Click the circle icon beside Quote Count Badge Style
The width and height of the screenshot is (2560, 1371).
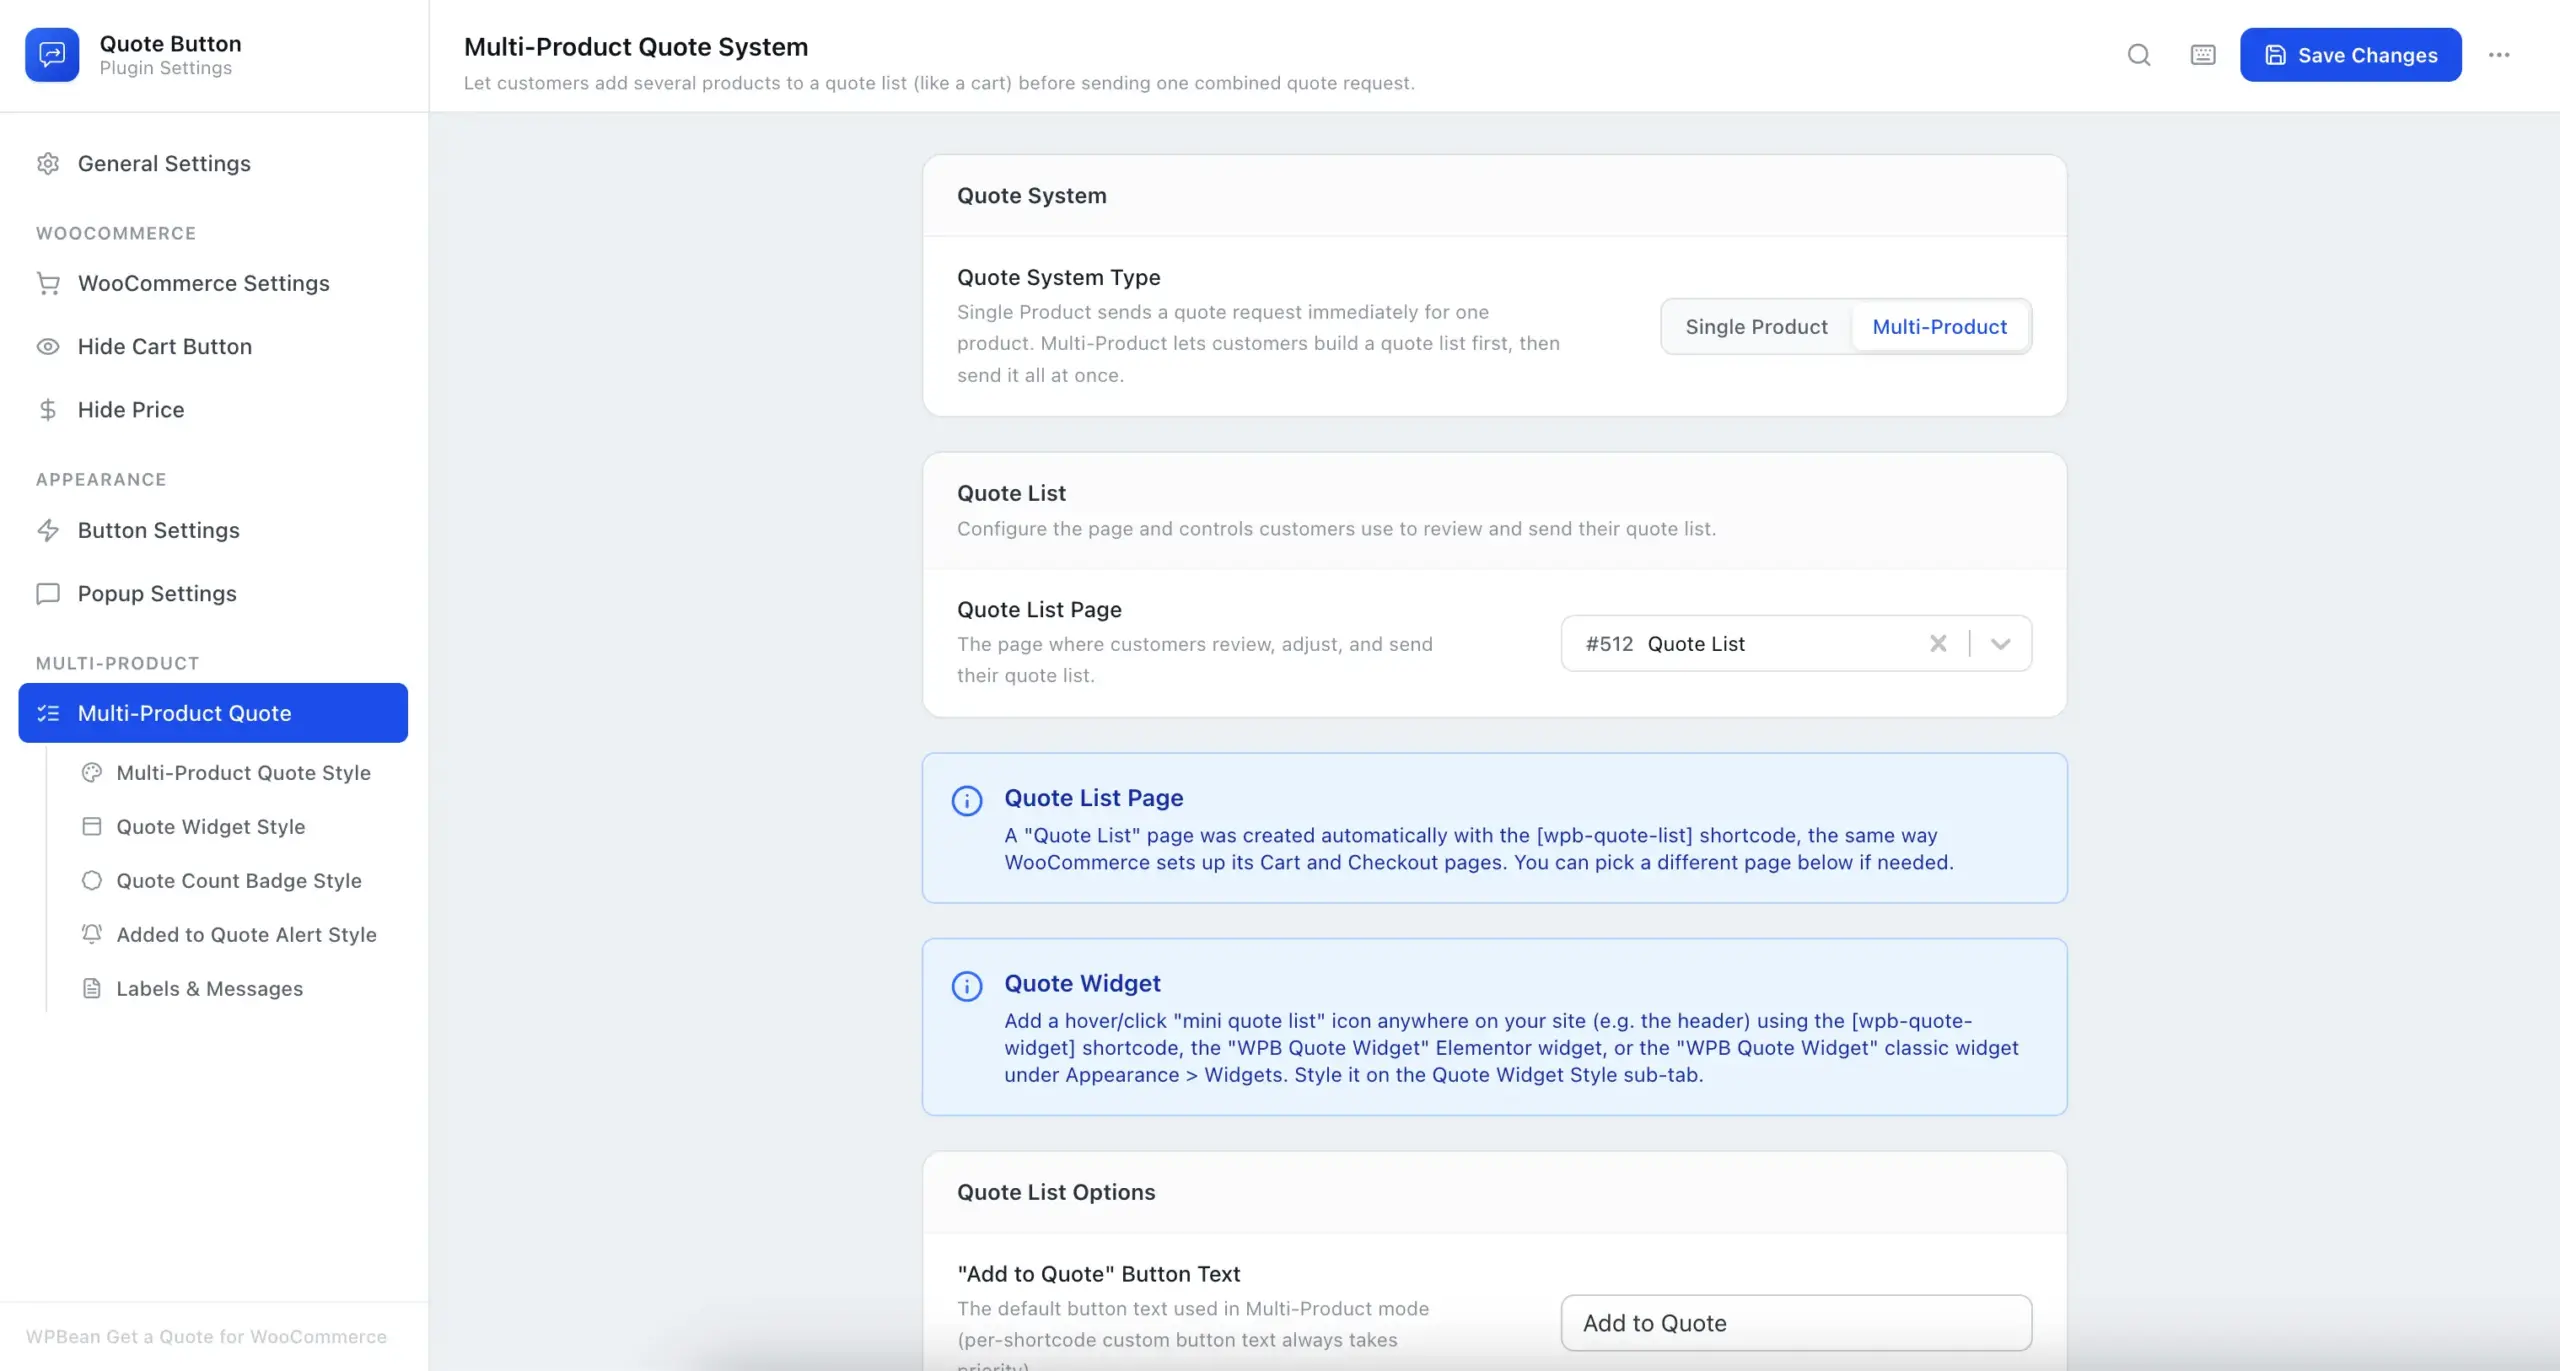point(92,880)
